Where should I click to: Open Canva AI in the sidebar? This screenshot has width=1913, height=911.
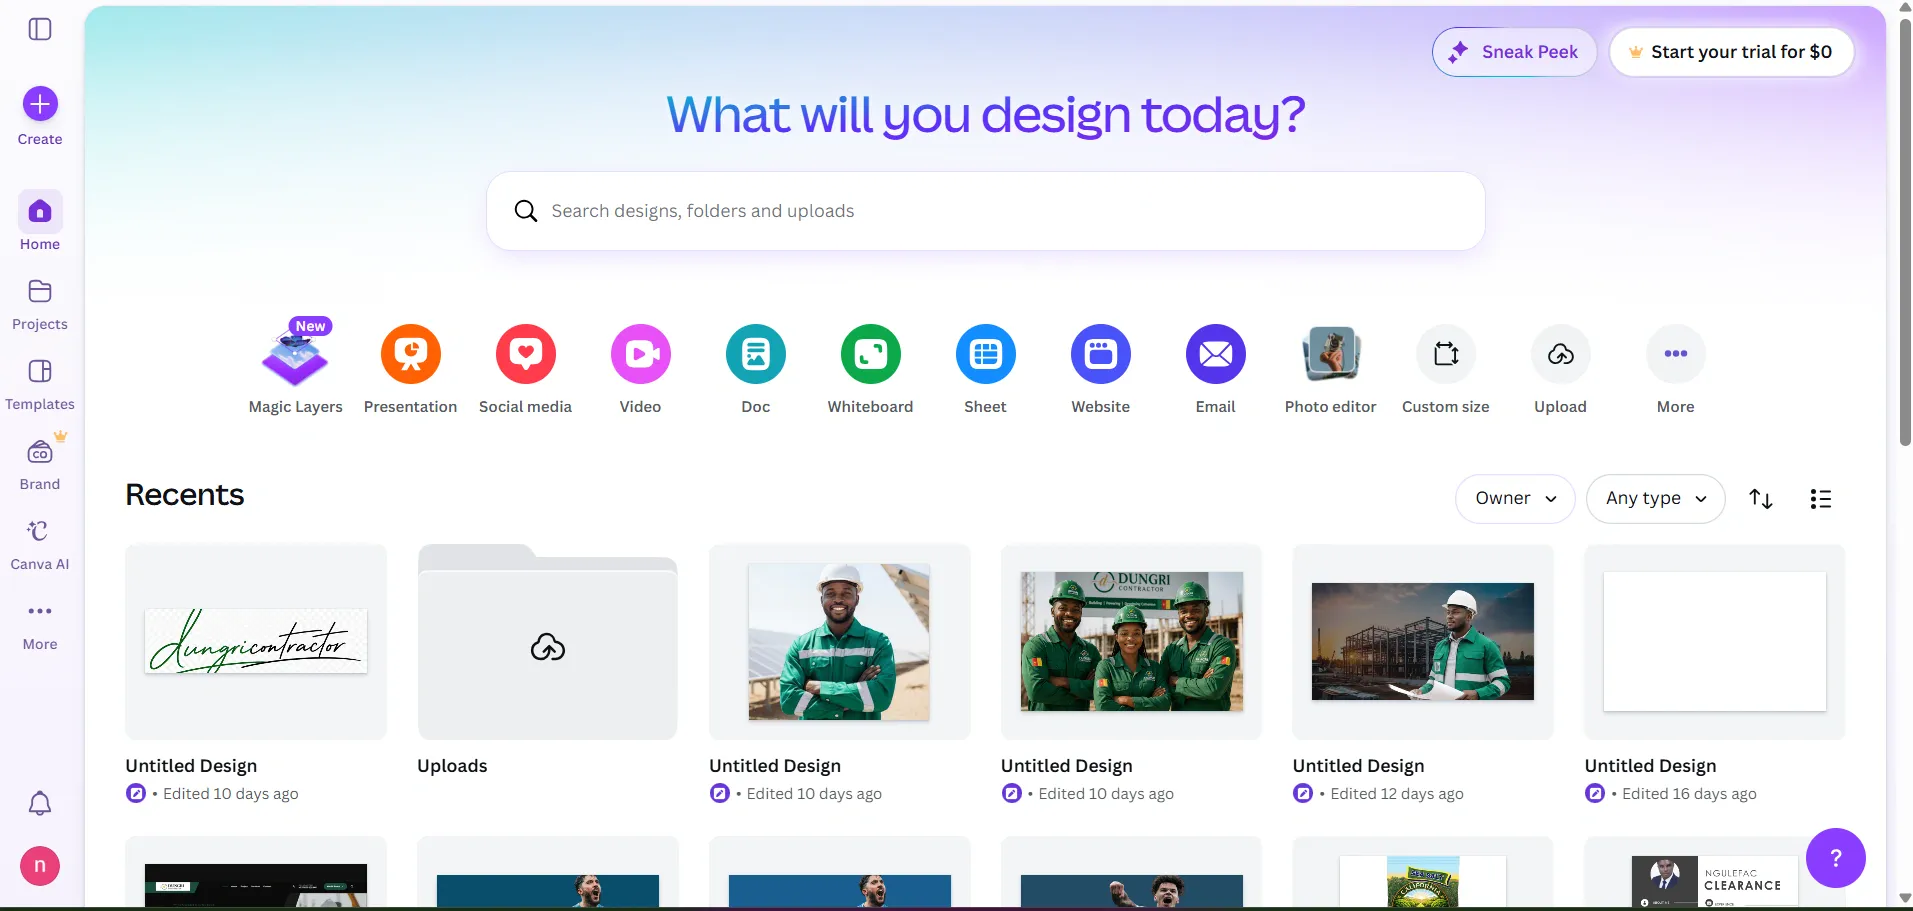(x=40, y=545)
